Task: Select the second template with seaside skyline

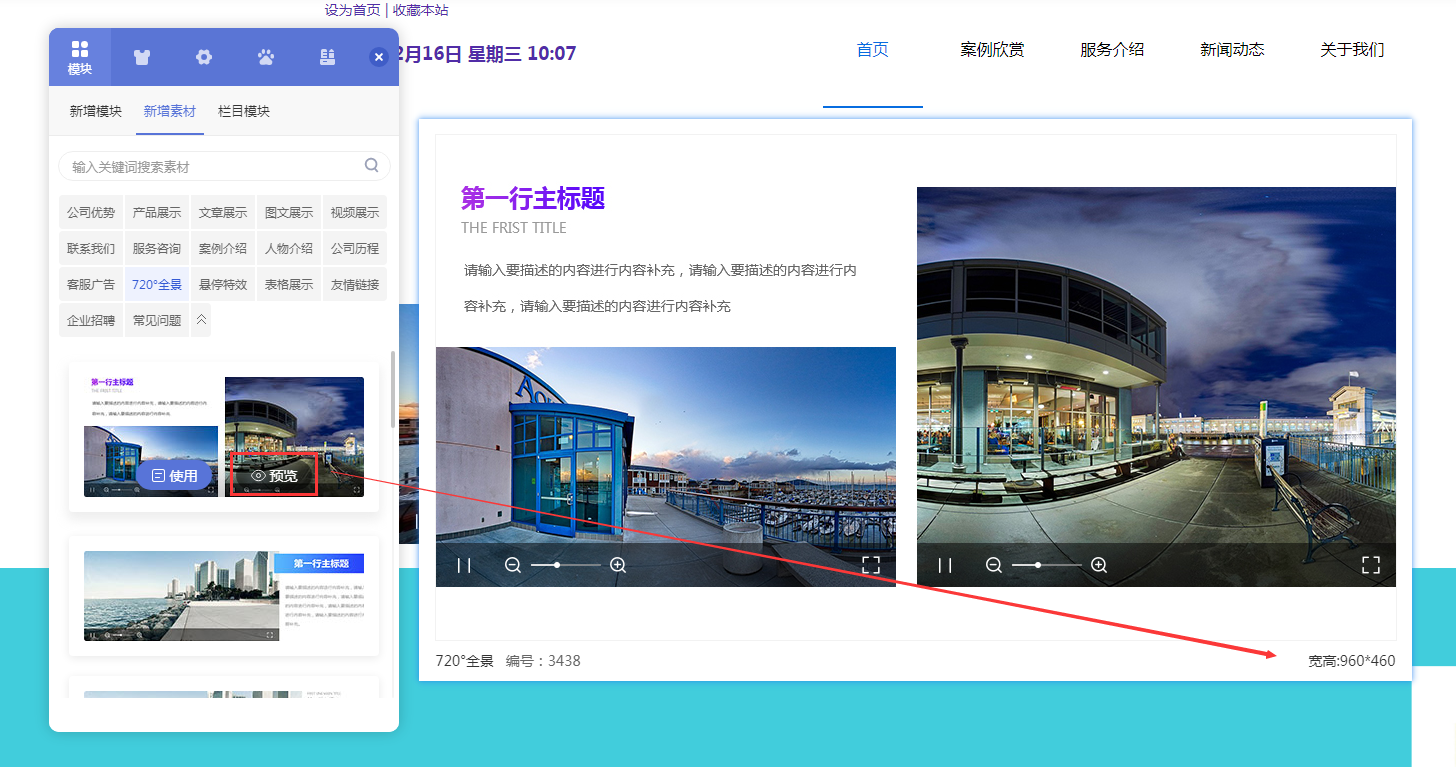Action: 224,596
